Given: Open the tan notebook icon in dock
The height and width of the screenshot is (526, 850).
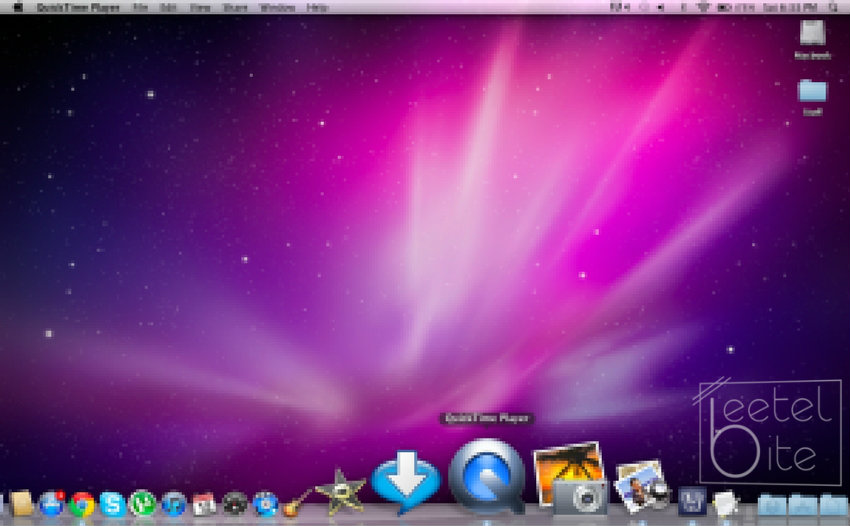Looking at the screenshot, I should [x=22, y=503].
